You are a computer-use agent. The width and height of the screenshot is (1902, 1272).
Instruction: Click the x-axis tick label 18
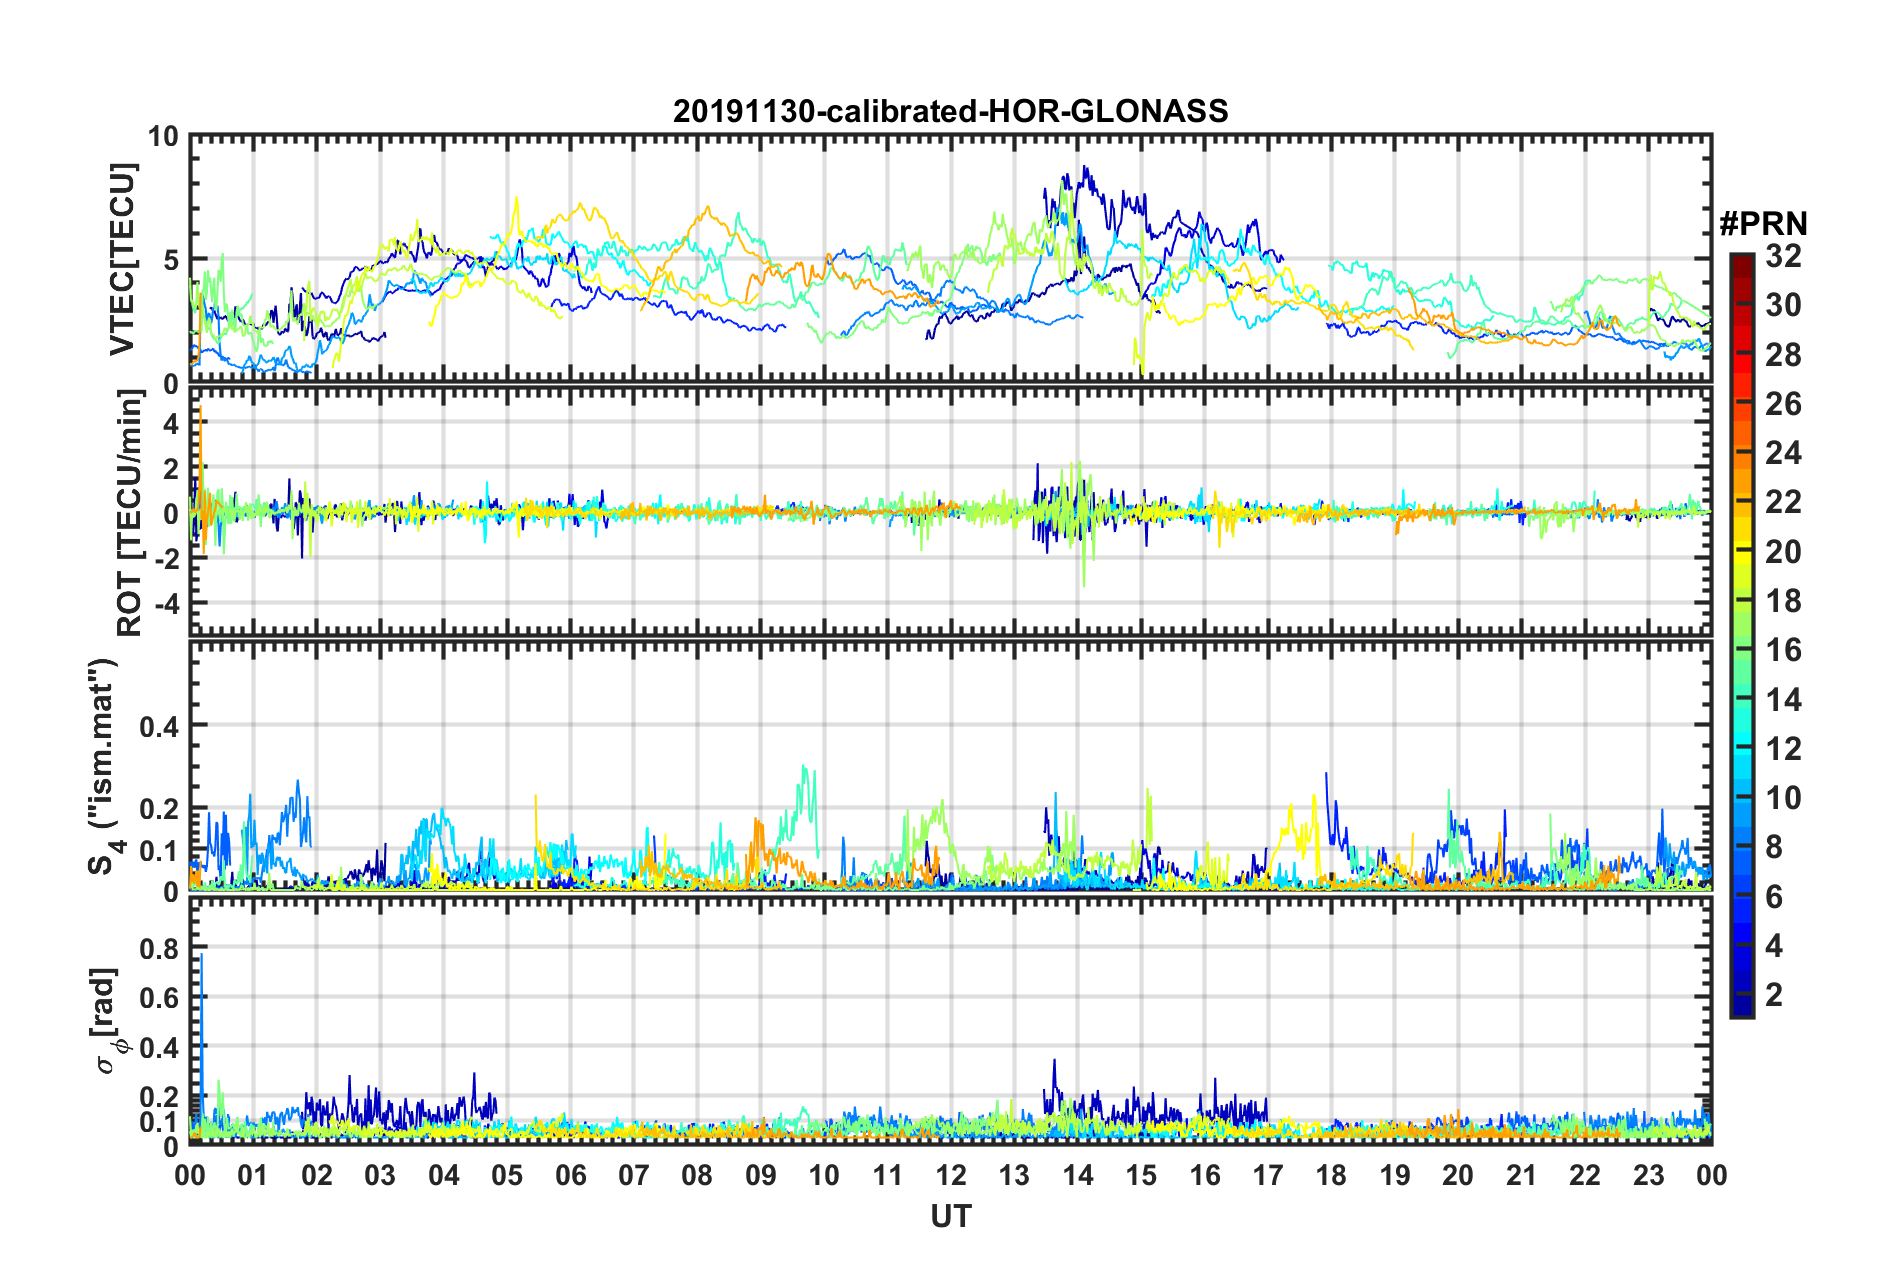pyautogui.click(x=1331, y=1174)
